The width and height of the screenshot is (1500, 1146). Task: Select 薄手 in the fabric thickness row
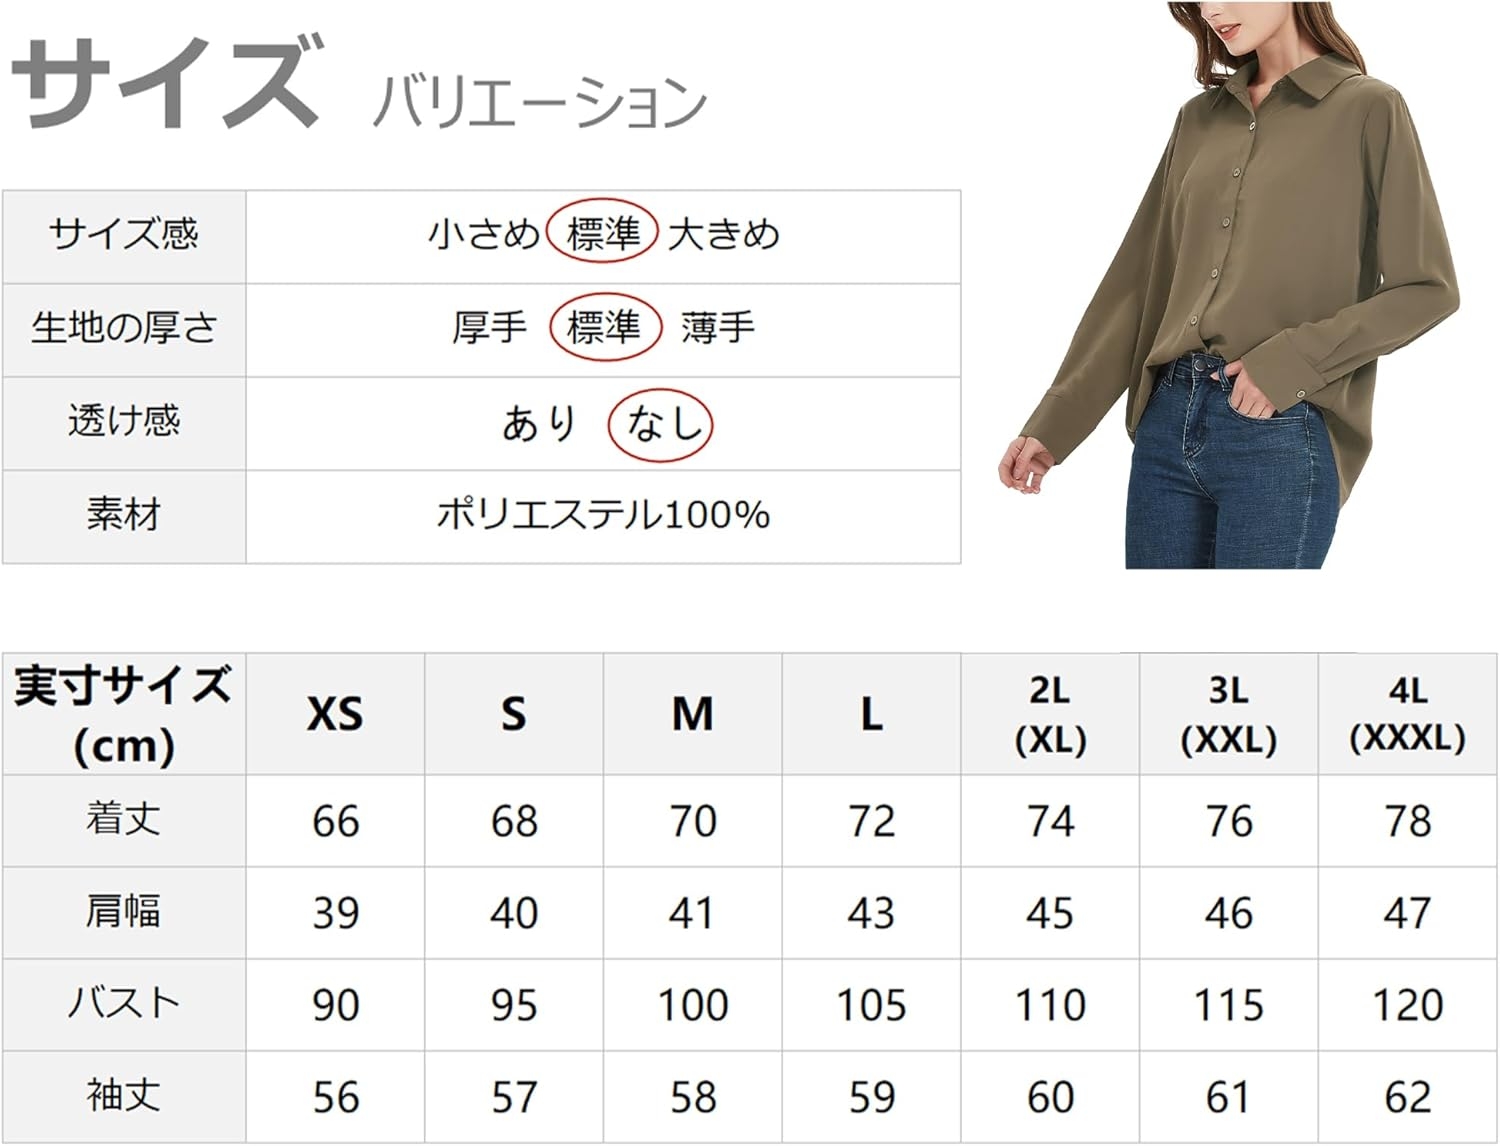[718, 328]
